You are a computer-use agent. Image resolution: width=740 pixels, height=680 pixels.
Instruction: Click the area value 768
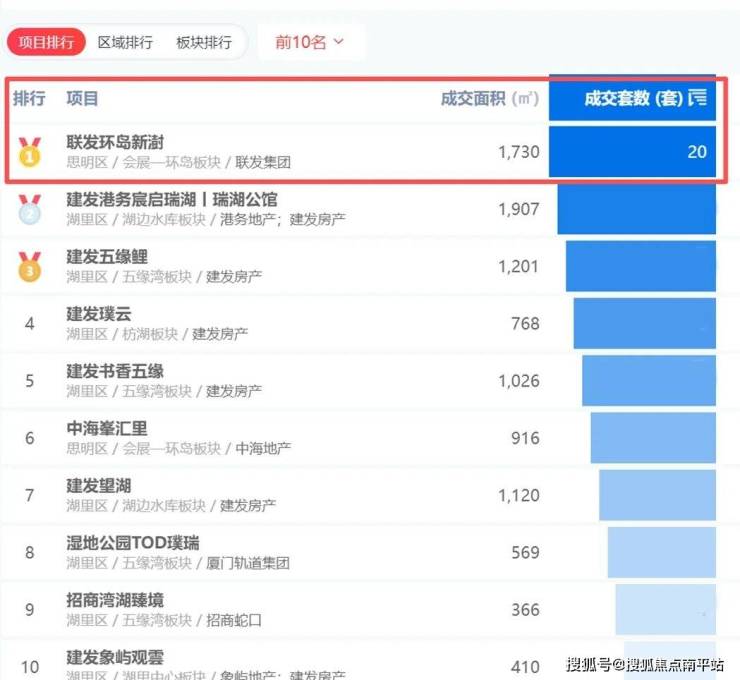525,324
